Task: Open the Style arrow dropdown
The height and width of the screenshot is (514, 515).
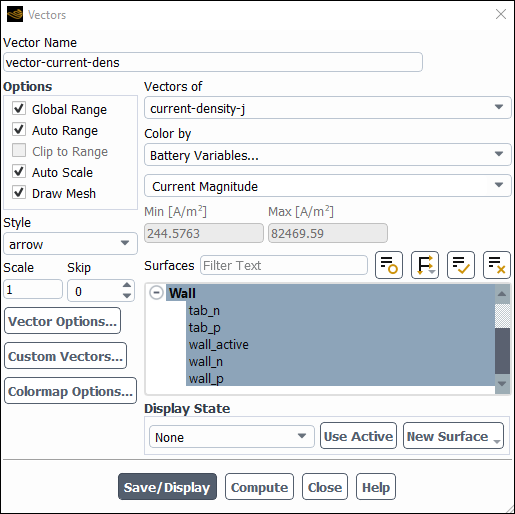Action: (70, 244)
